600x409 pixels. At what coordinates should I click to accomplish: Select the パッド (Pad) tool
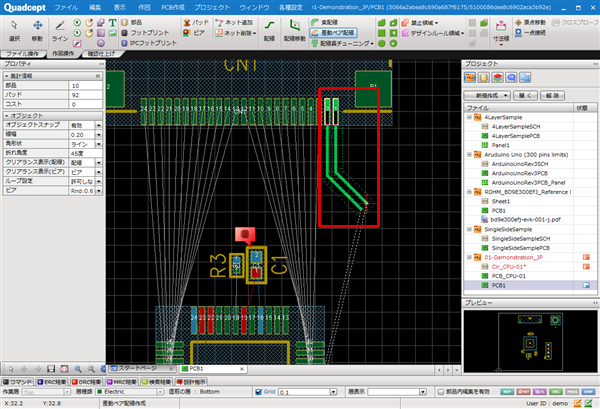[x=198, y=20]
